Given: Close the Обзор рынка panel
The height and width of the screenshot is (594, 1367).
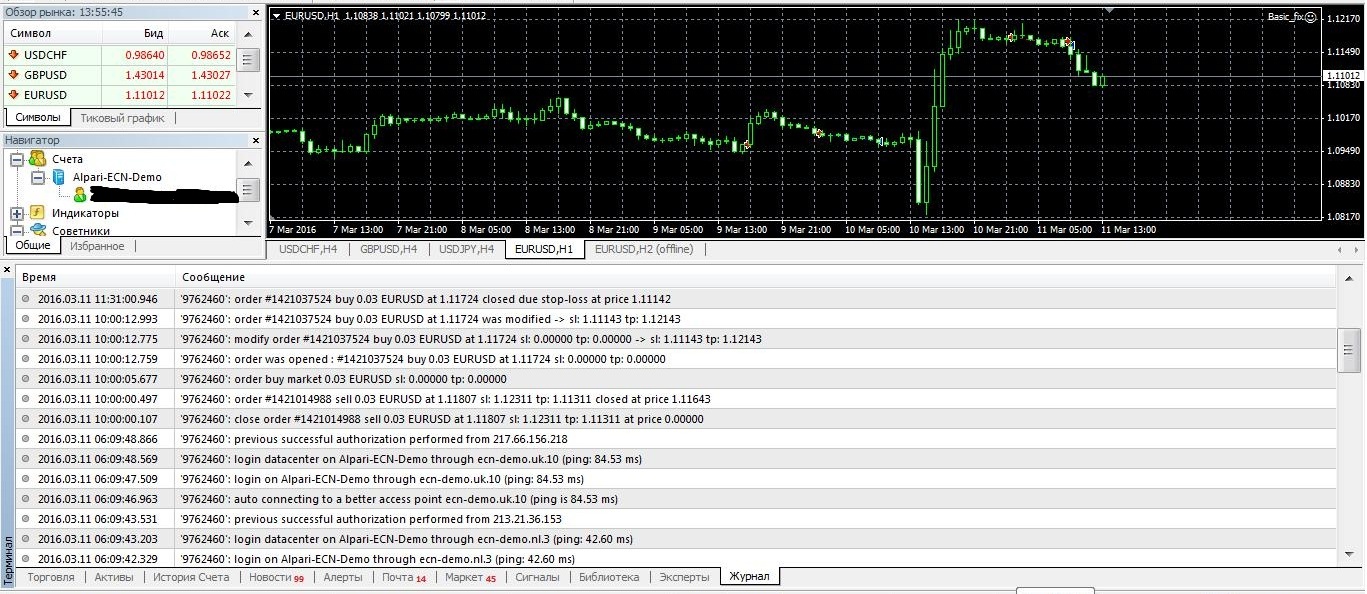Looking at the screenshot, I should coord(256,12).
